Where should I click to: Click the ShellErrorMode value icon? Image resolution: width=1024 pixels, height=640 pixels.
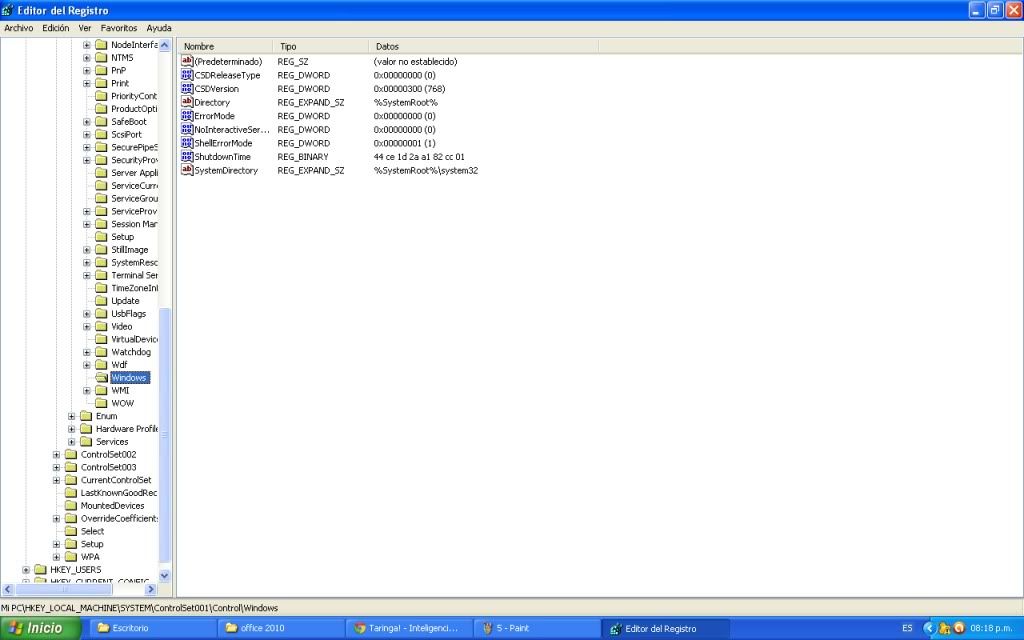187,143
